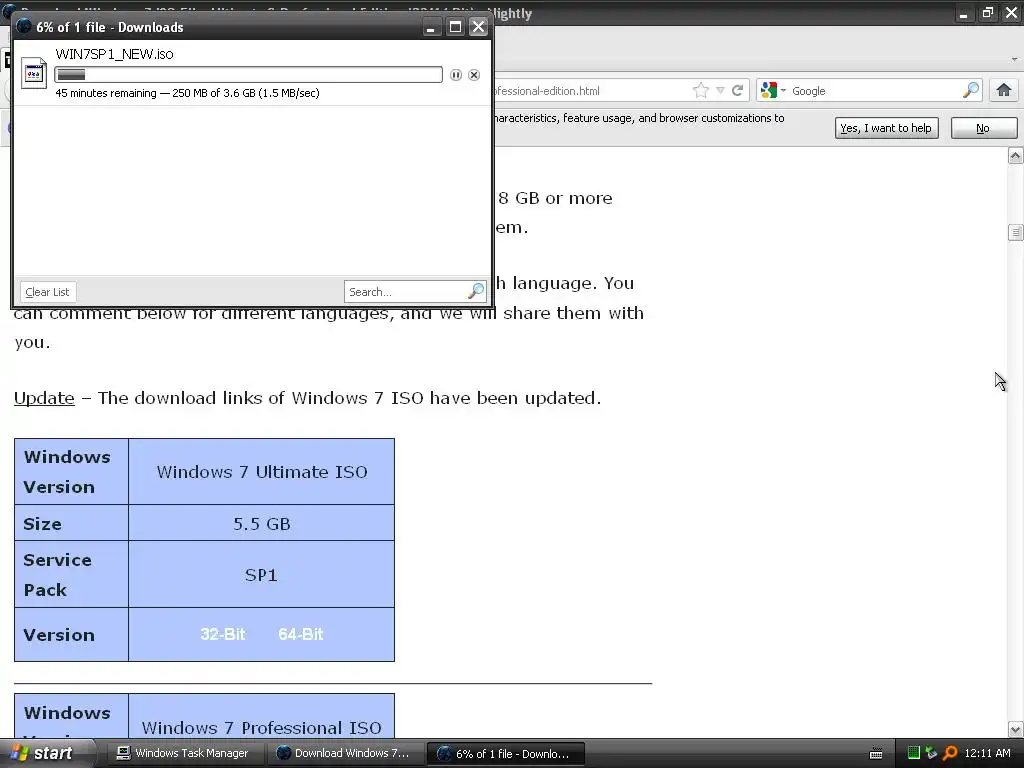Viewport: 1024px width, 768px height.
Task: Open the URL history dropdown arrow
Action: [x=720, y=91]
